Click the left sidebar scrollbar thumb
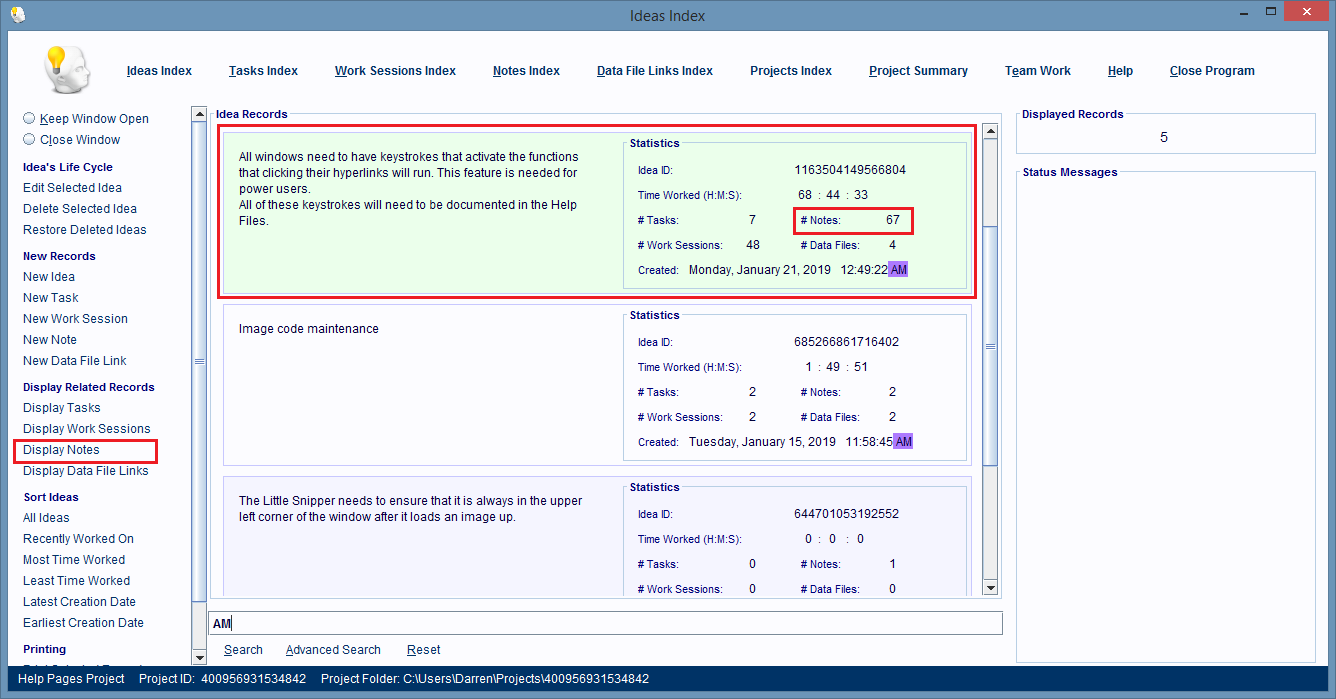 199,361
